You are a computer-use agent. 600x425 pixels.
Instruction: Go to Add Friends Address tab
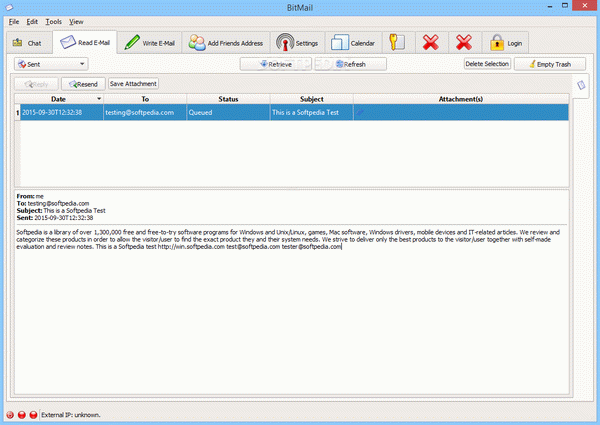point(226,43)
